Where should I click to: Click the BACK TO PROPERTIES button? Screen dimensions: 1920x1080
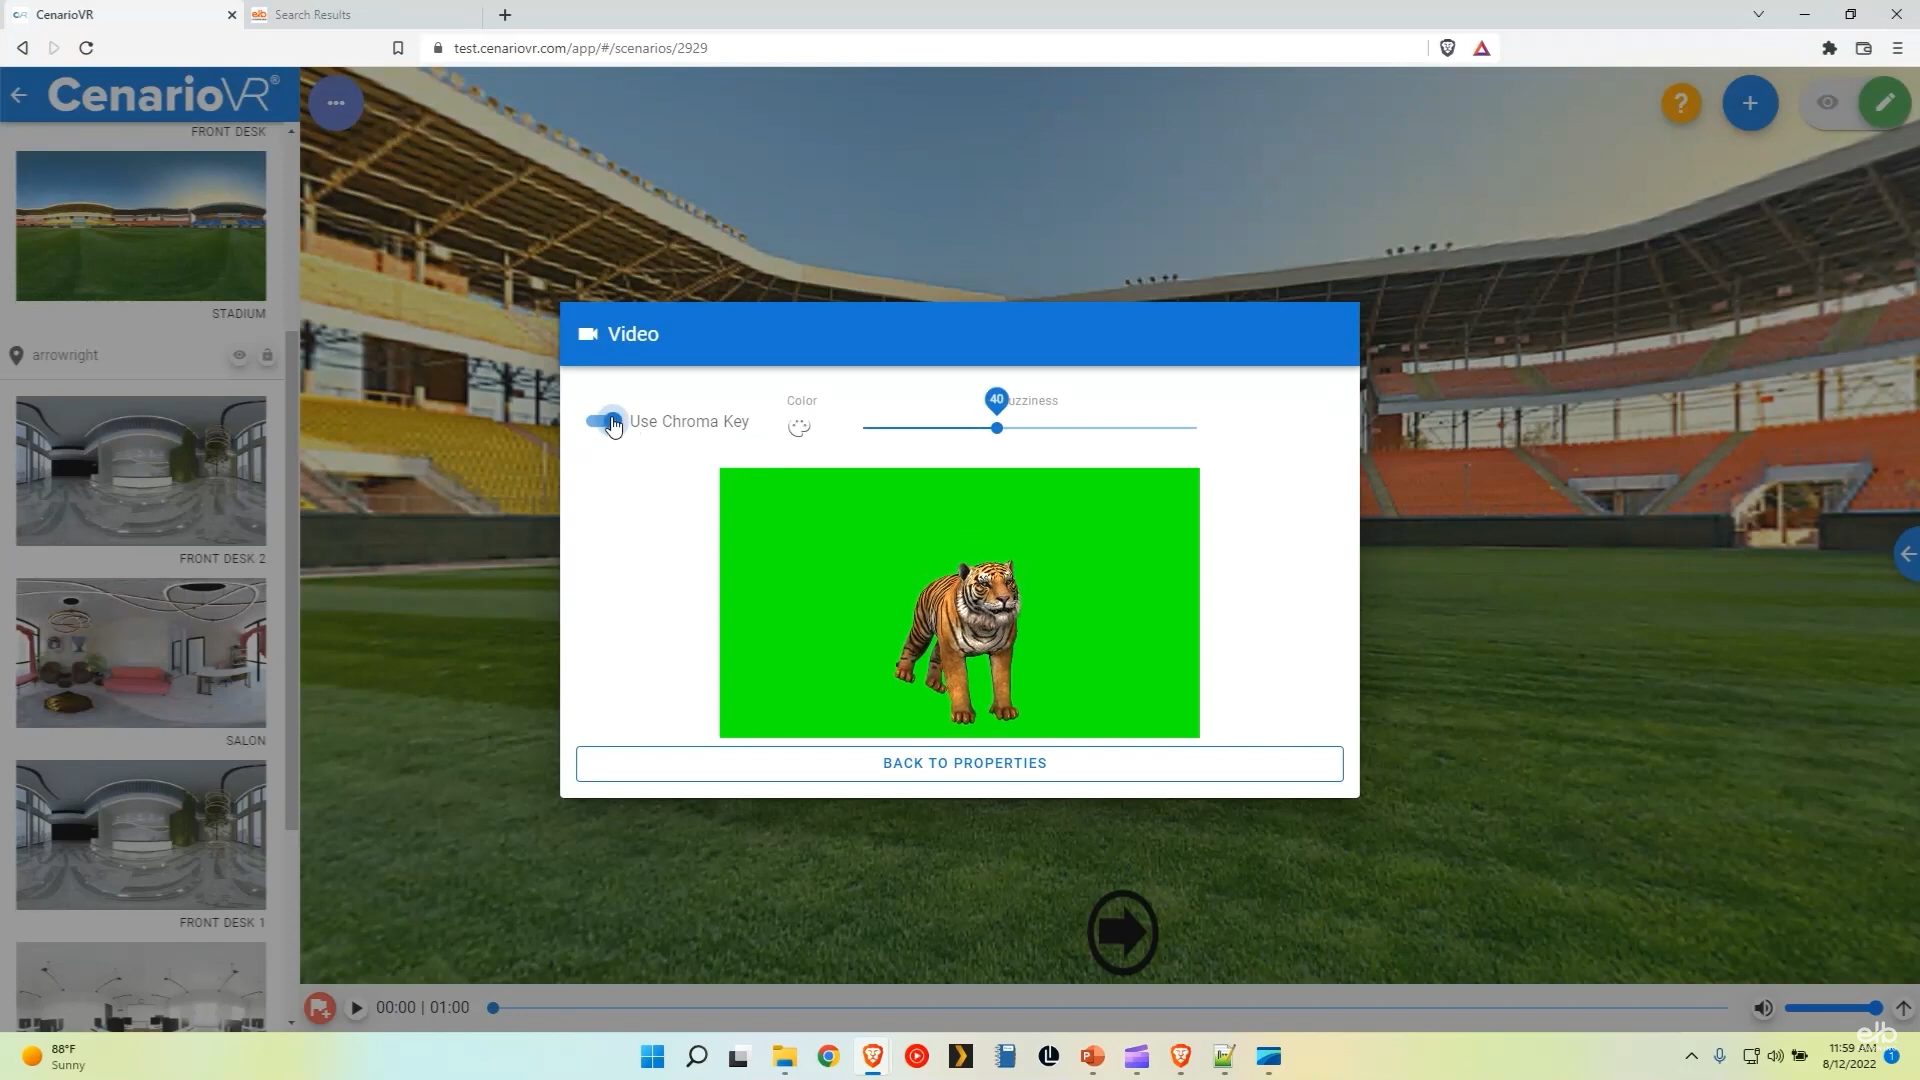point(964,762)
